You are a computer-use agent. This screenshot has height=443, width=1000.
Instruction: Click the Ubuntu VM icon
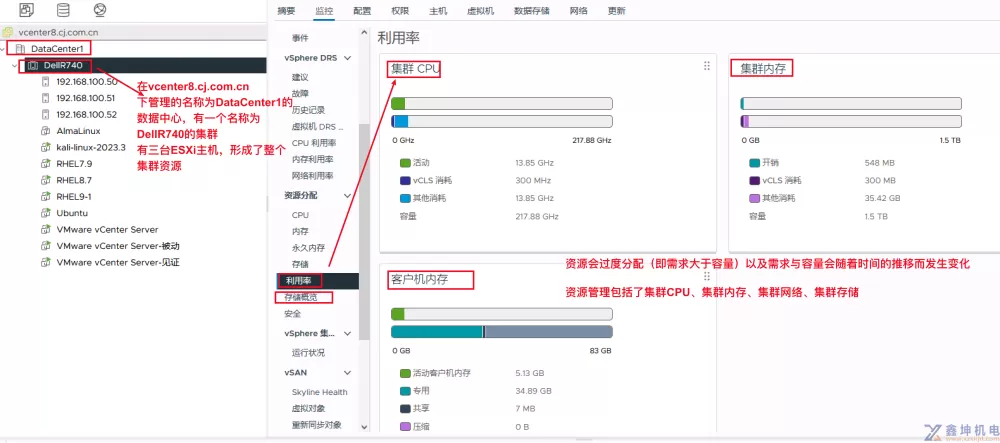pyautogui.click(x=45, y=213)
